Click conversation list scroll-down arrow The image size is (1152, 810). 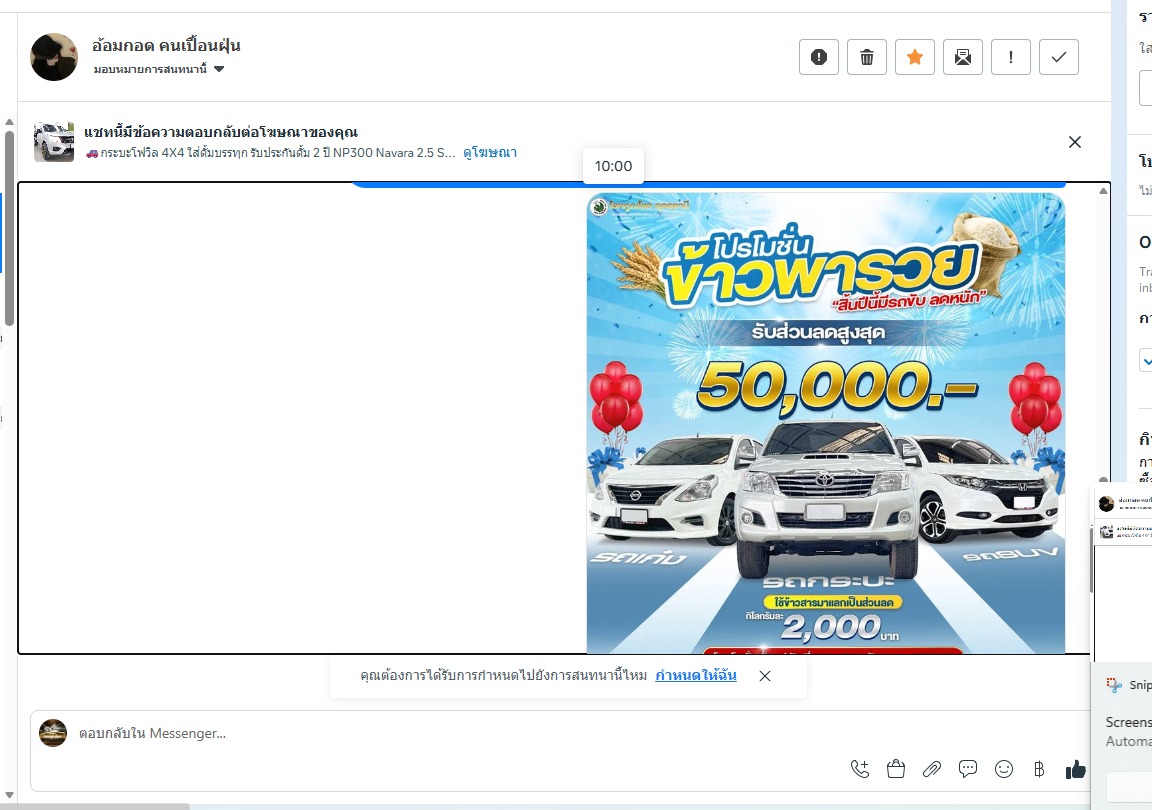(9, 795)
